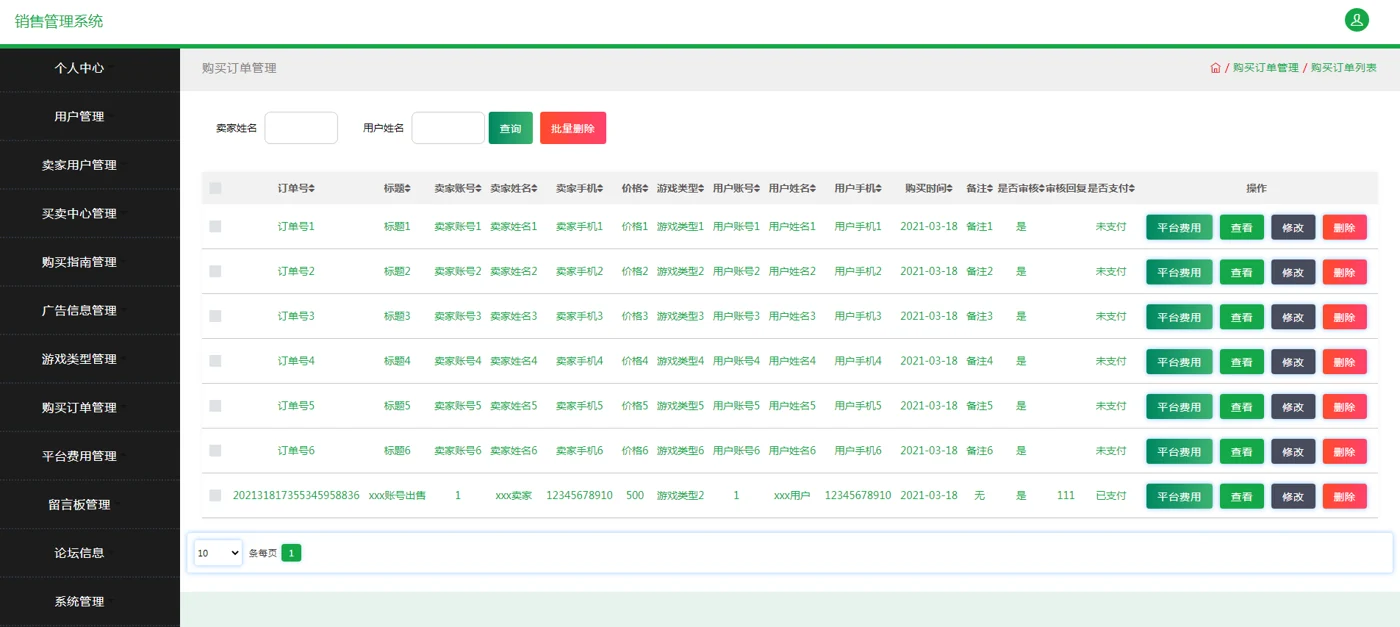Viewport: 1400px width, 627px height.
Task: Sort the table by 订单号 column arrows
Action: pyautogui.click(x=312, y=188)
